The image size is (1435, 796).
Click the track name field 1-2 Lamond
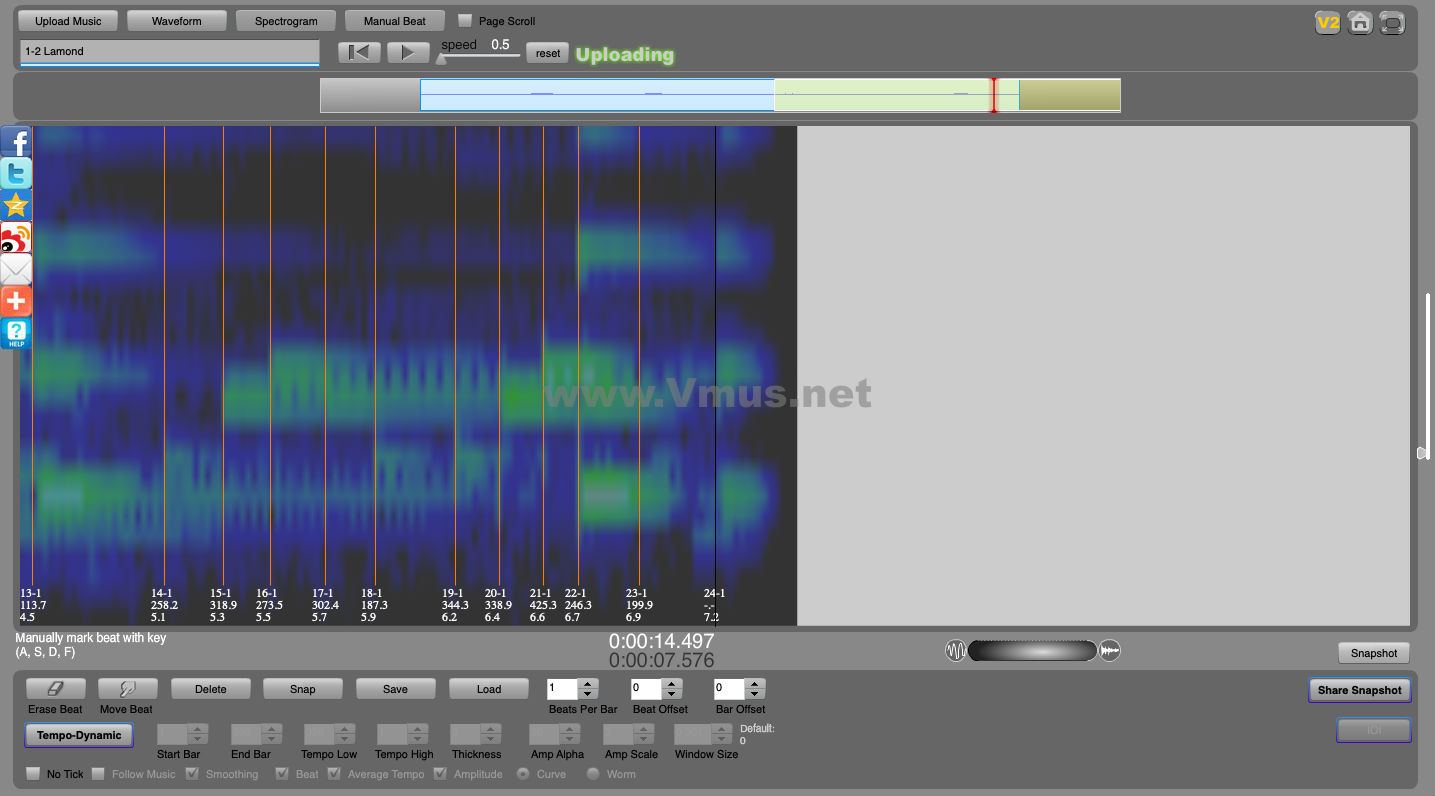point(169,52)
